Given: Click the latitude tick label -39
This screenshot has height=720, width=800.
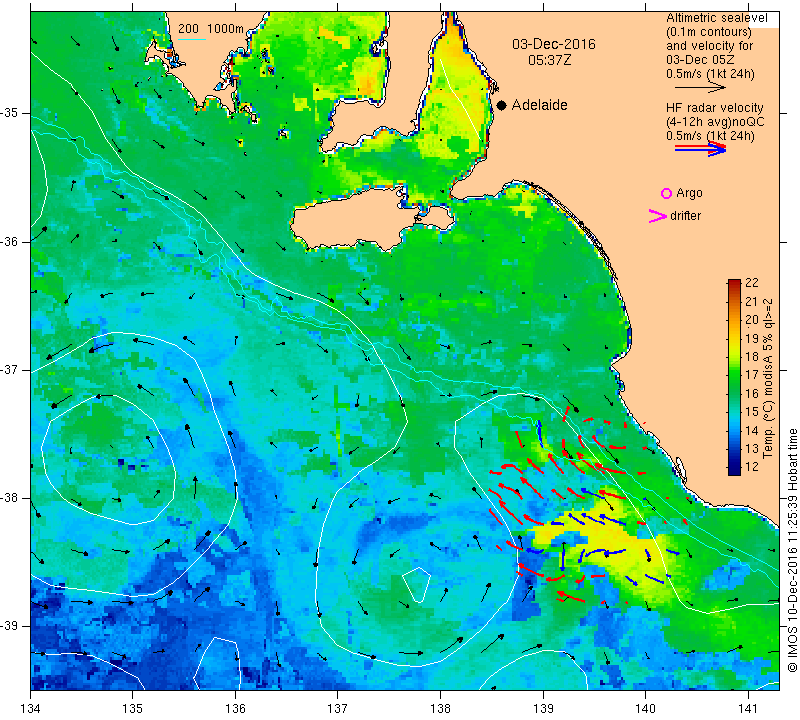Looking at the screenshot, I should 9,626.
